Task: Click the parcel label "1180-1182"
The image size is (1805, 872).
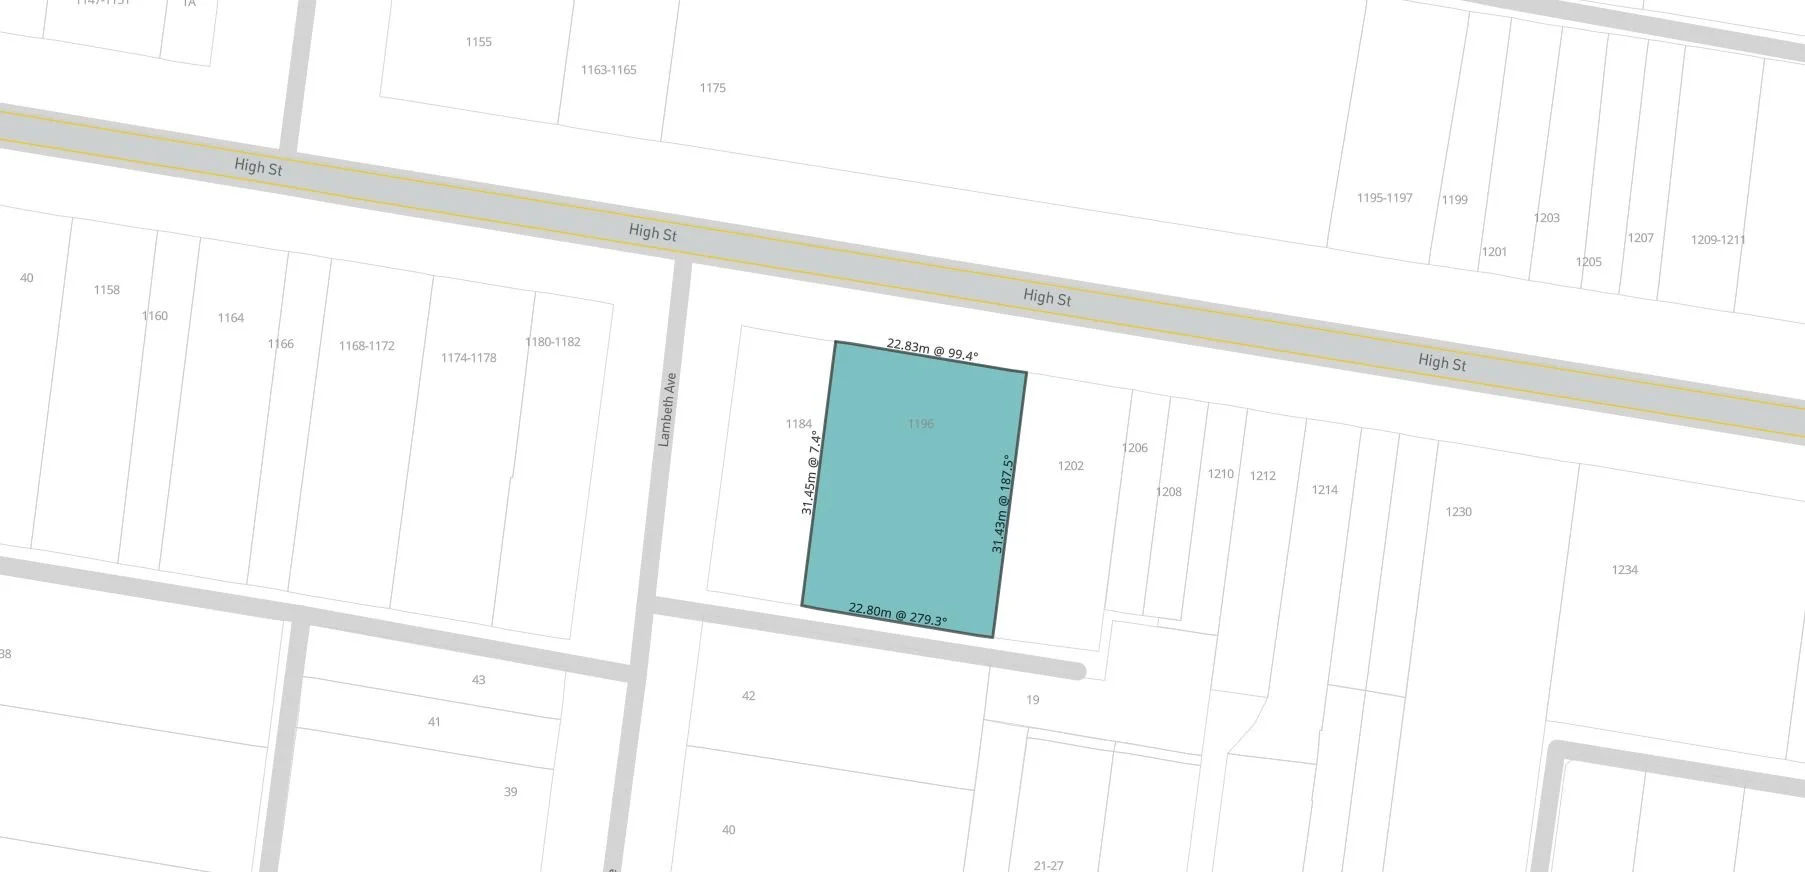Action: tap(553, 342)
